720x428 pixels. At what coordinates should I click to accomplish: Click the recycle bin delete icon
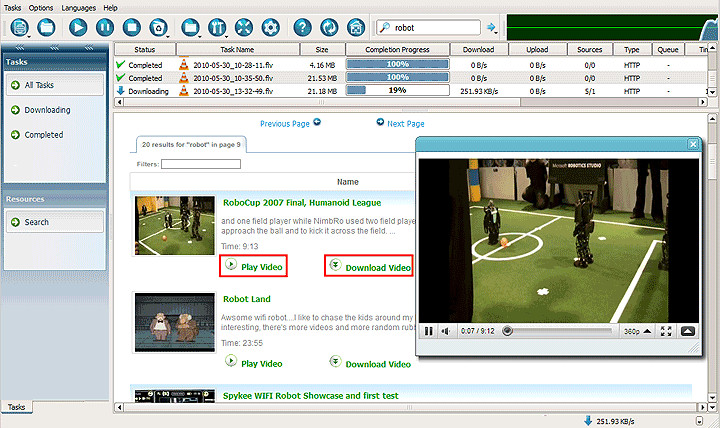point(158,28)
